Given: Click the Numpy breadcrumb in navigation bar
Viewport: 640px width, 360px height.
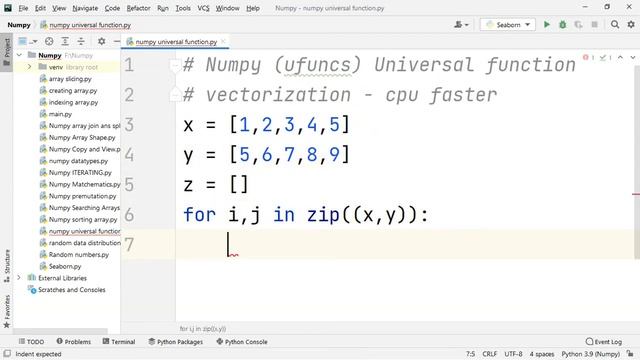Looking at the screenshot, I should tap(19, 25).
